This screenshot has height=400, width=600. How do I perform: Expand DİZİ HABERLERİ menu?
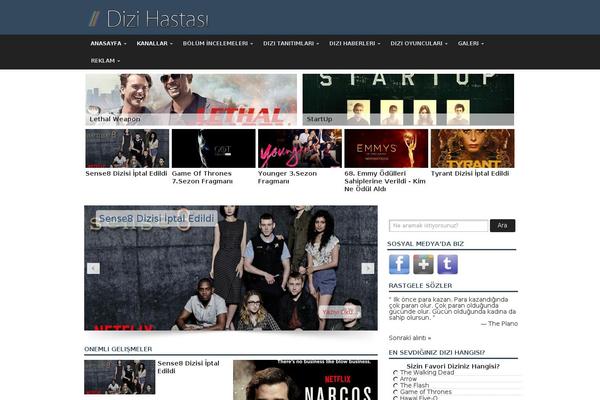(x=355, y=44)
